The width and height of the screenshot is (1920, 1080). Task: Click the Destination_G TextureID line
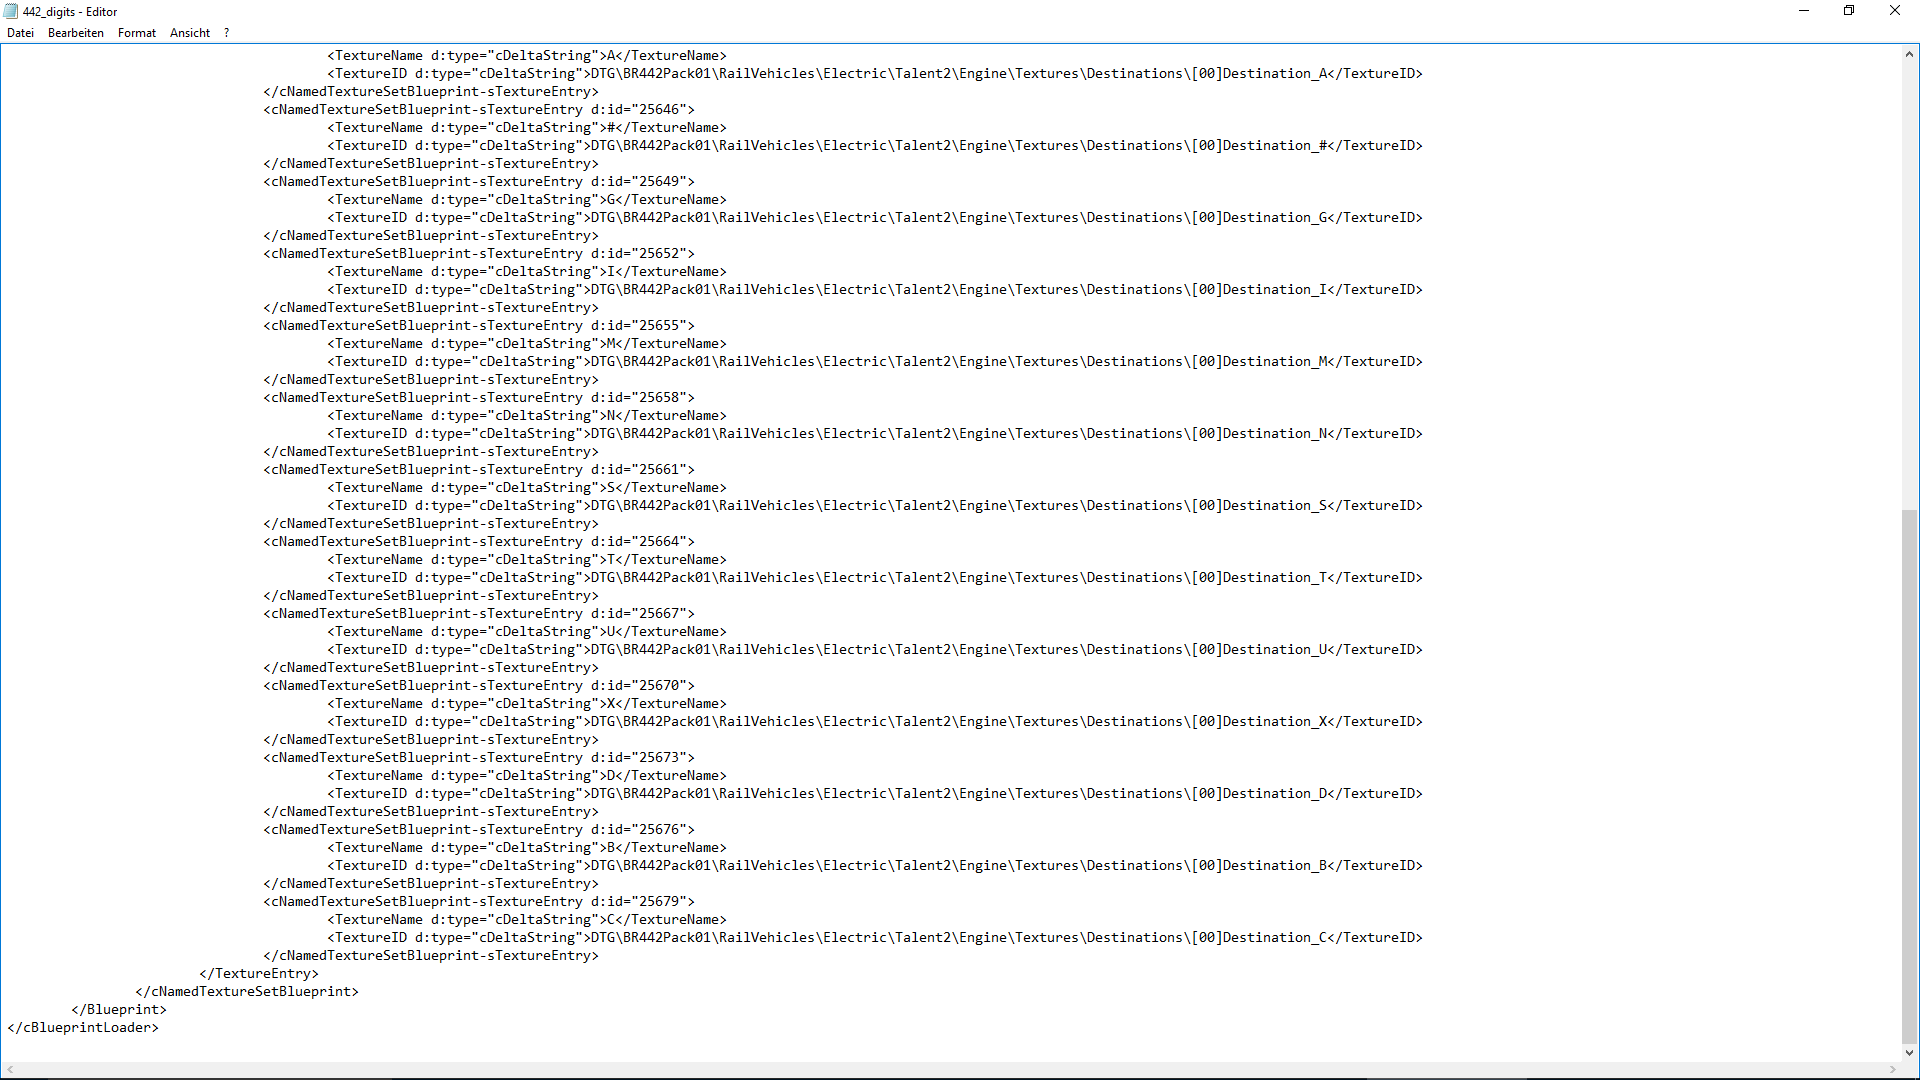[874, 218]
